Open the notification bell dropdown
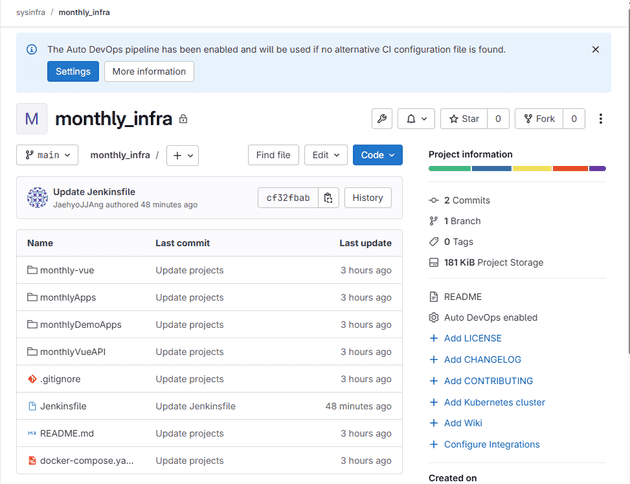This screenshot has height=484, width=630. point(415,119)
